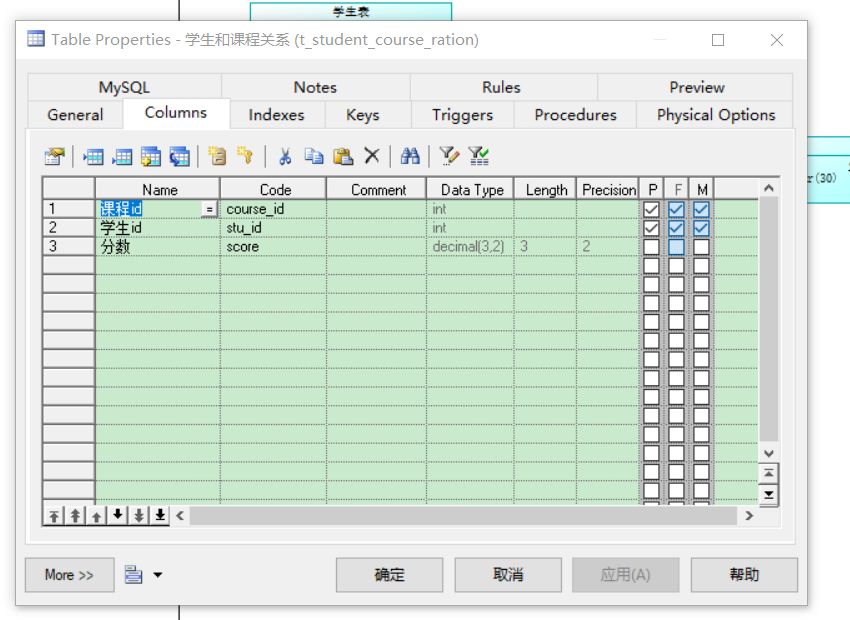Viewport: 850px width, 620px height.
Task: Open the Physical Options tab
Action: [716, 115]
